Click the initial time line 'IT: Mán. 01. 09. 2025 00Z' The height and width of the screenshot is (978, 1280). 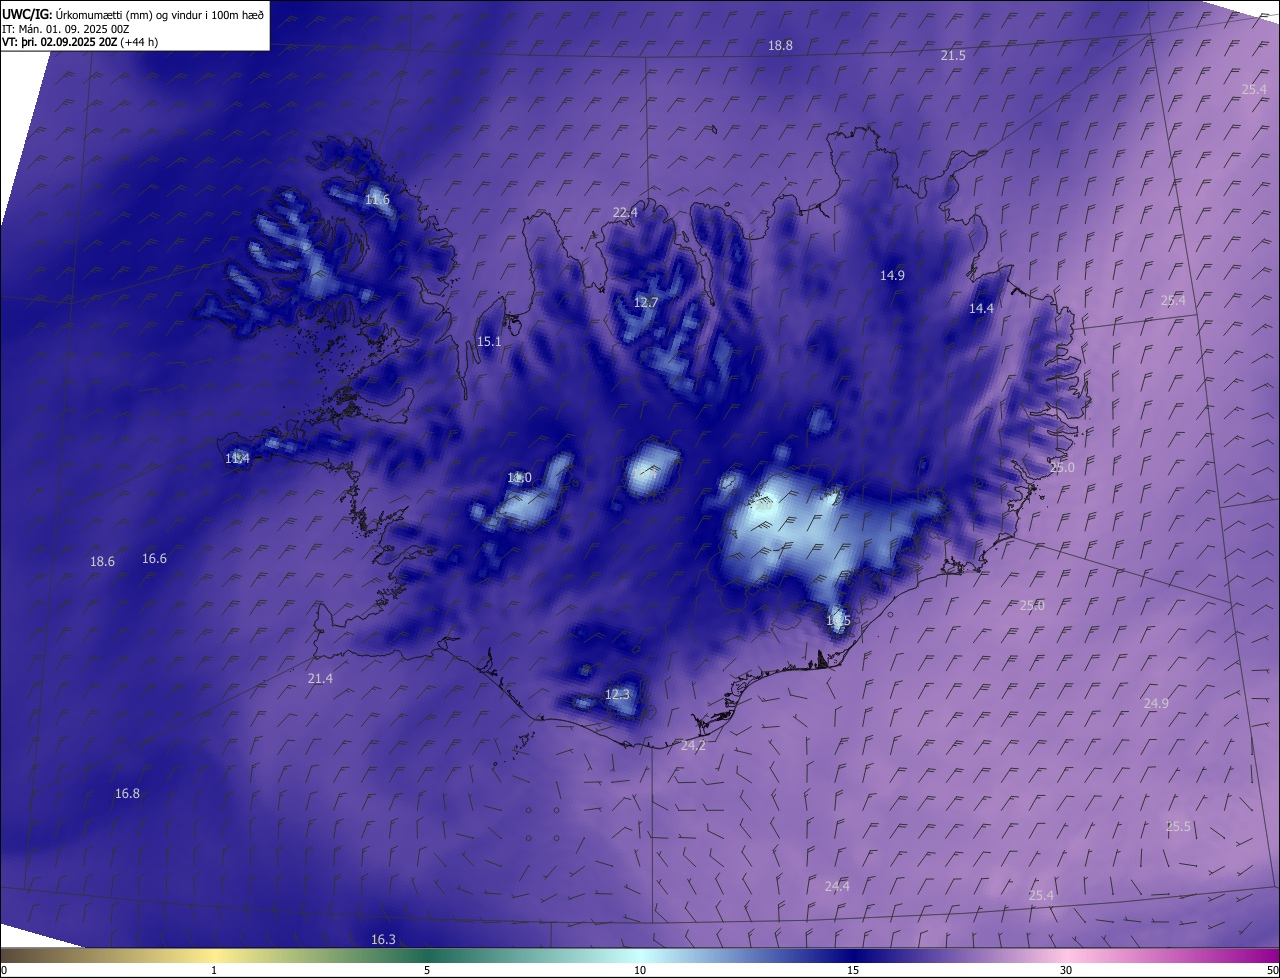pyautogui.click(x=65, y=29)
